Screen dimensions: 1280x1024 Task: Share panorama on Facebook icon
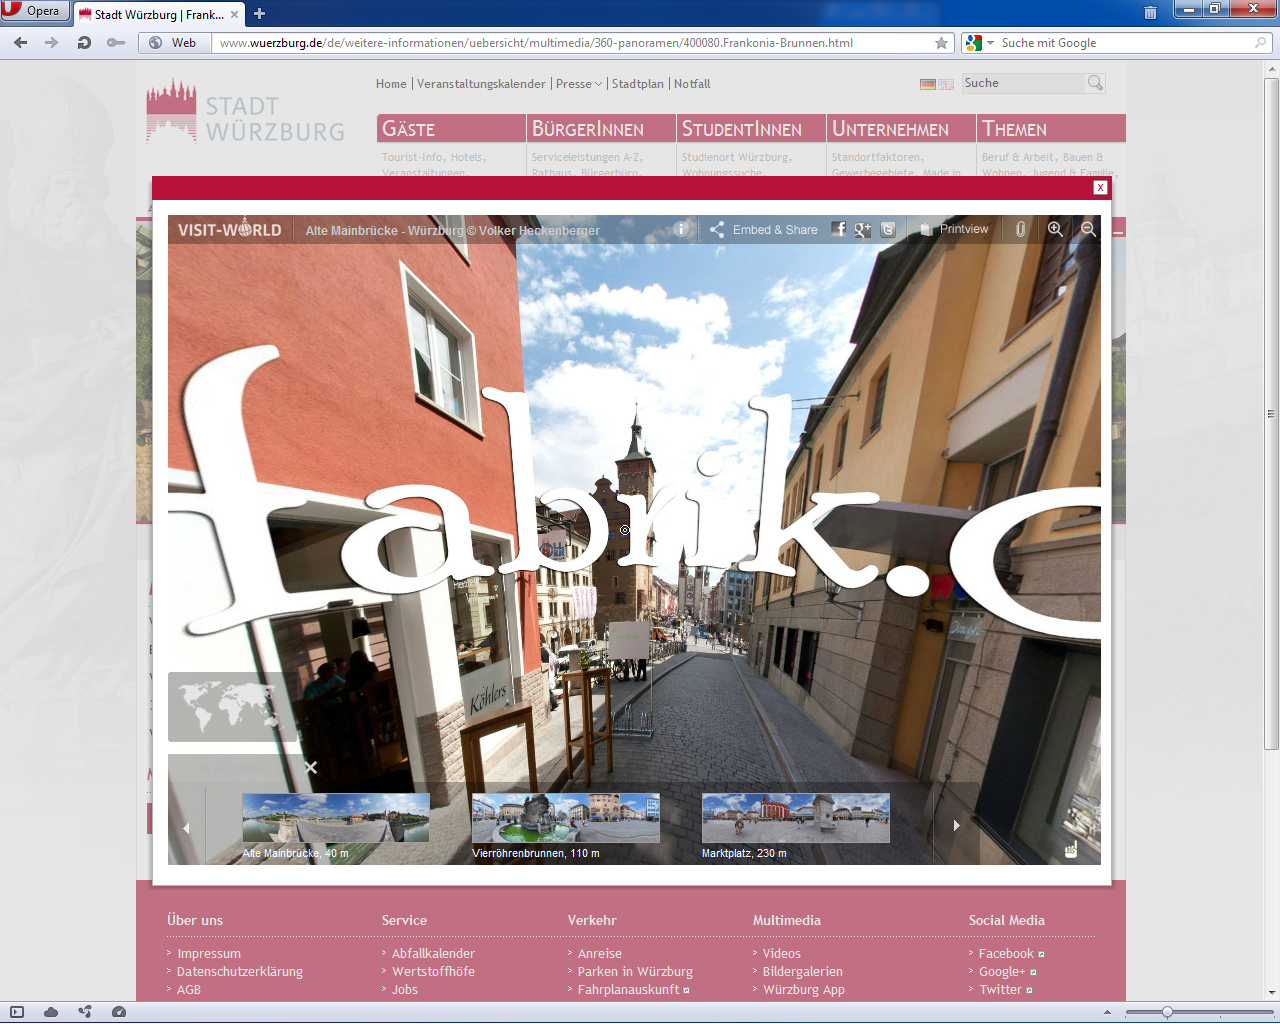pos(838,229)
